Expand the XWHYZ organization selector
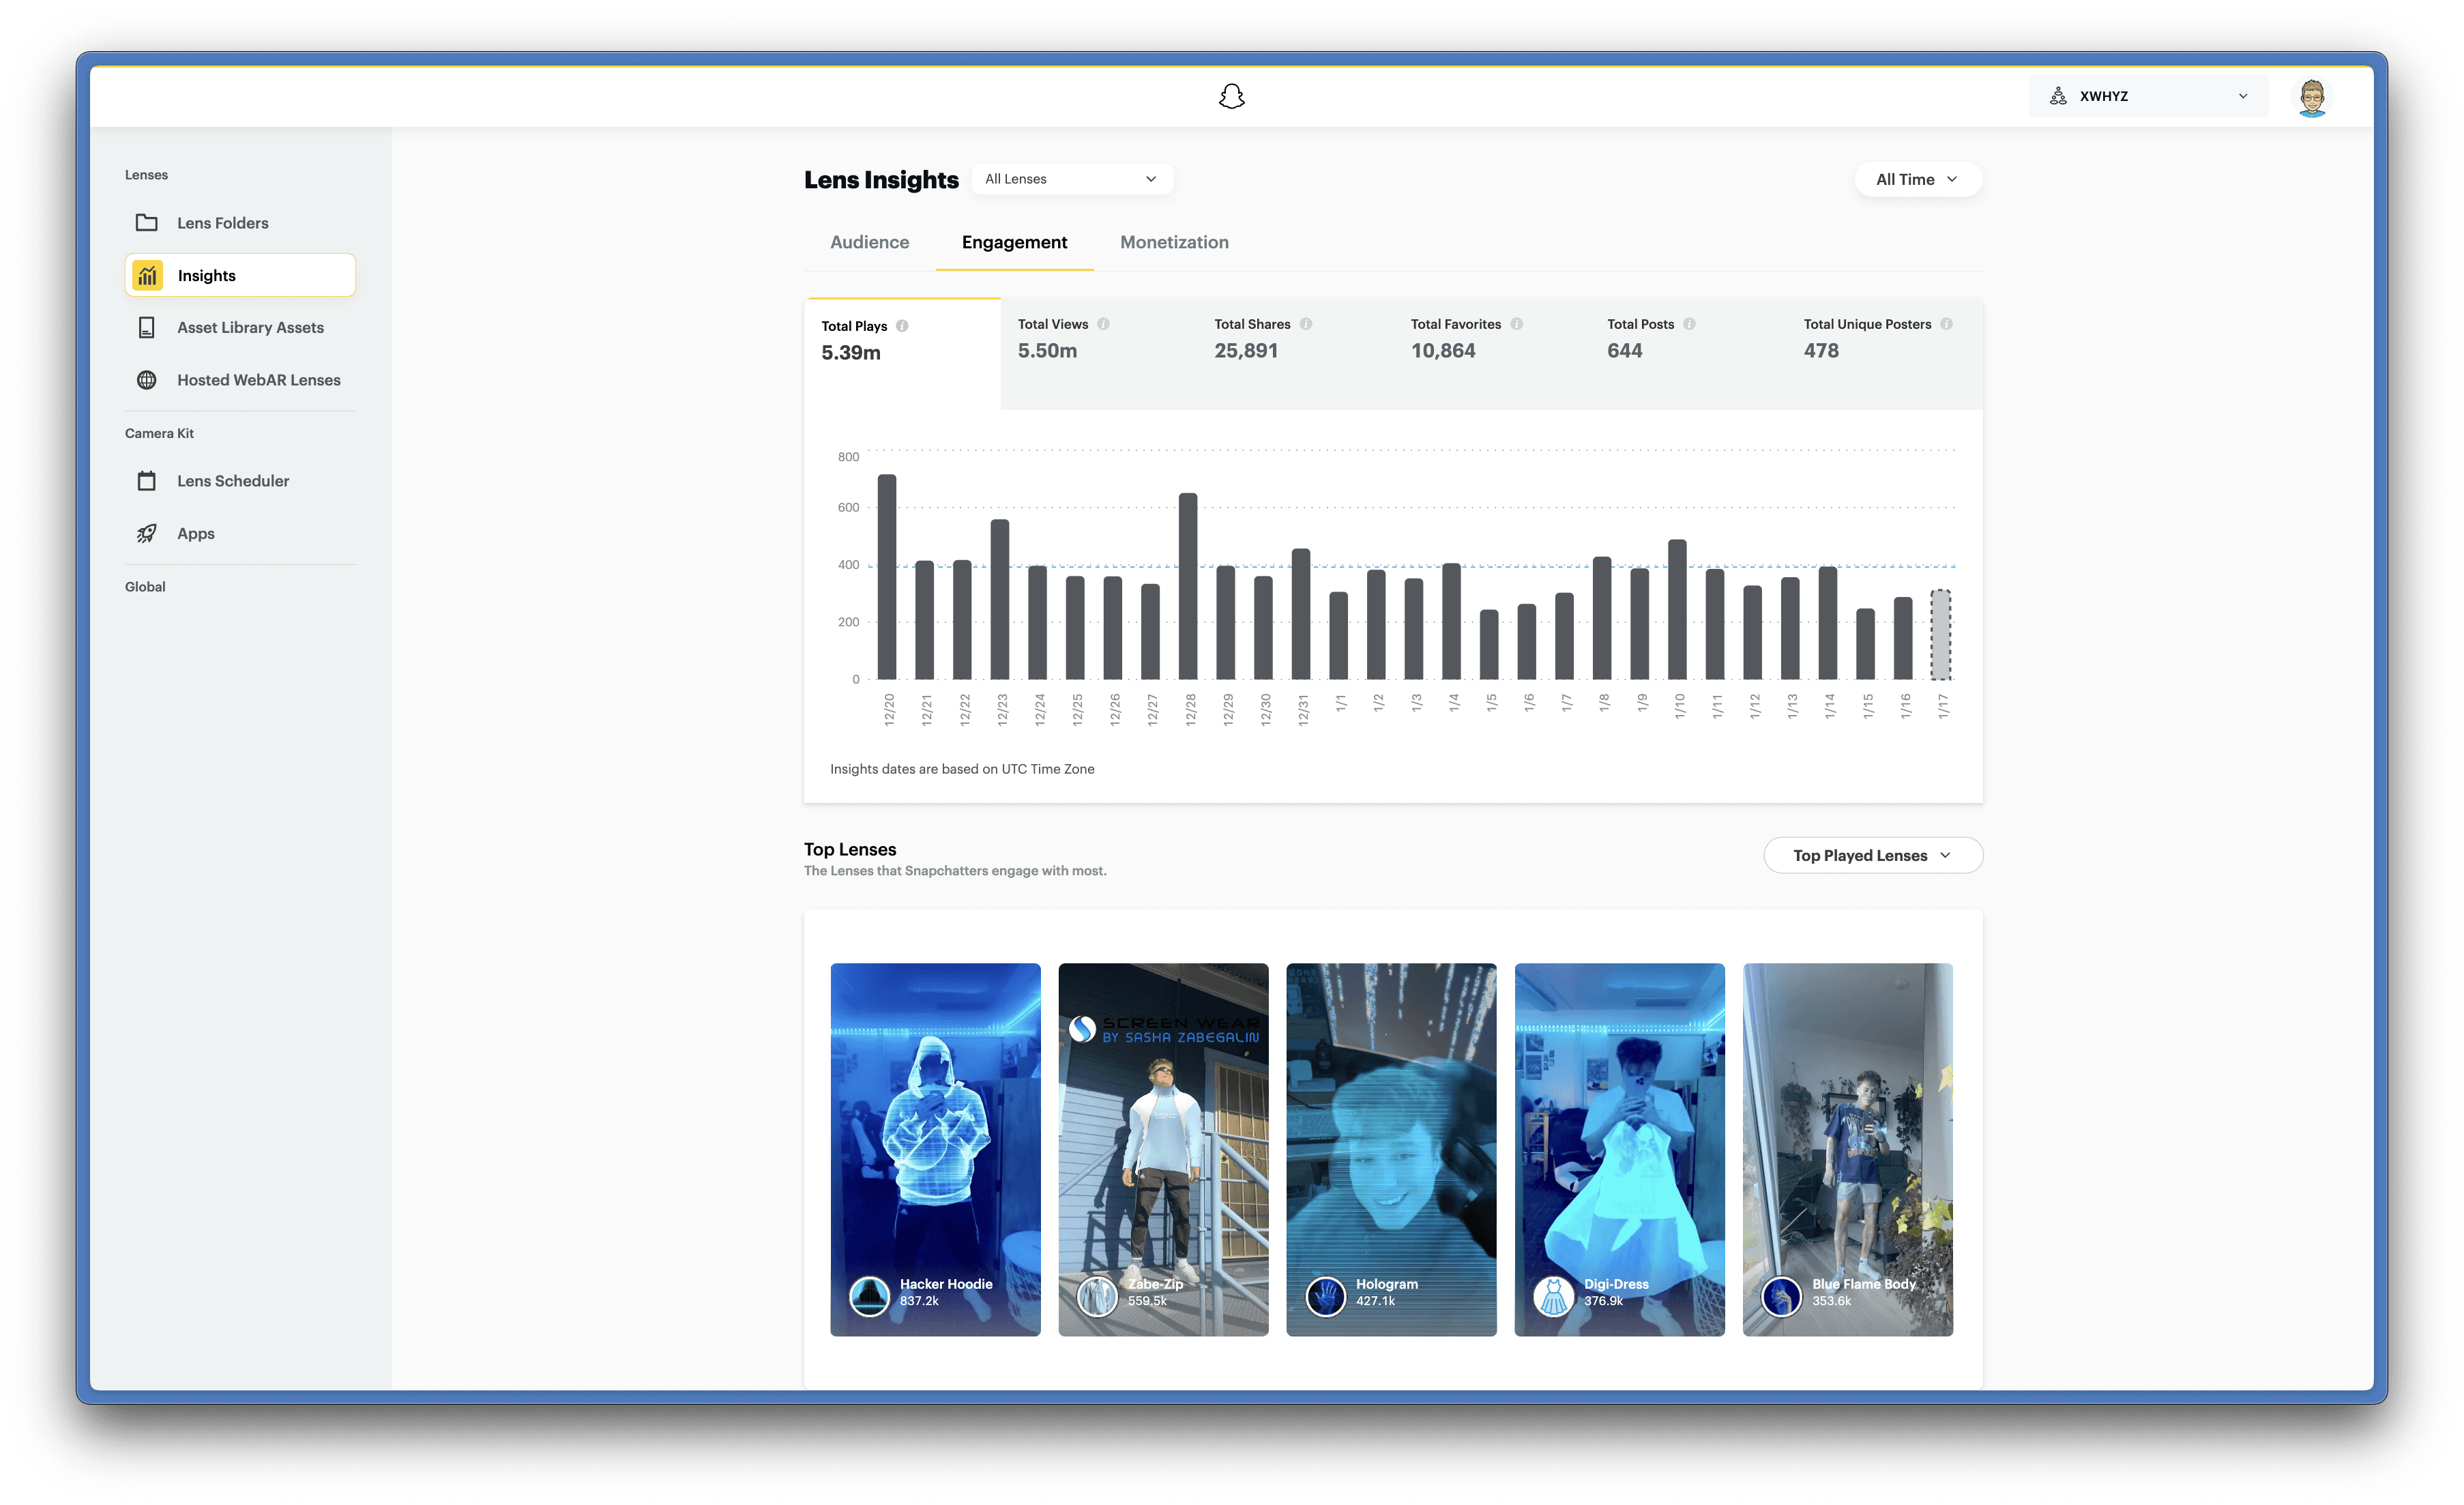Viewport: 2464px width, 1505px height. [x=2147, y=96]
